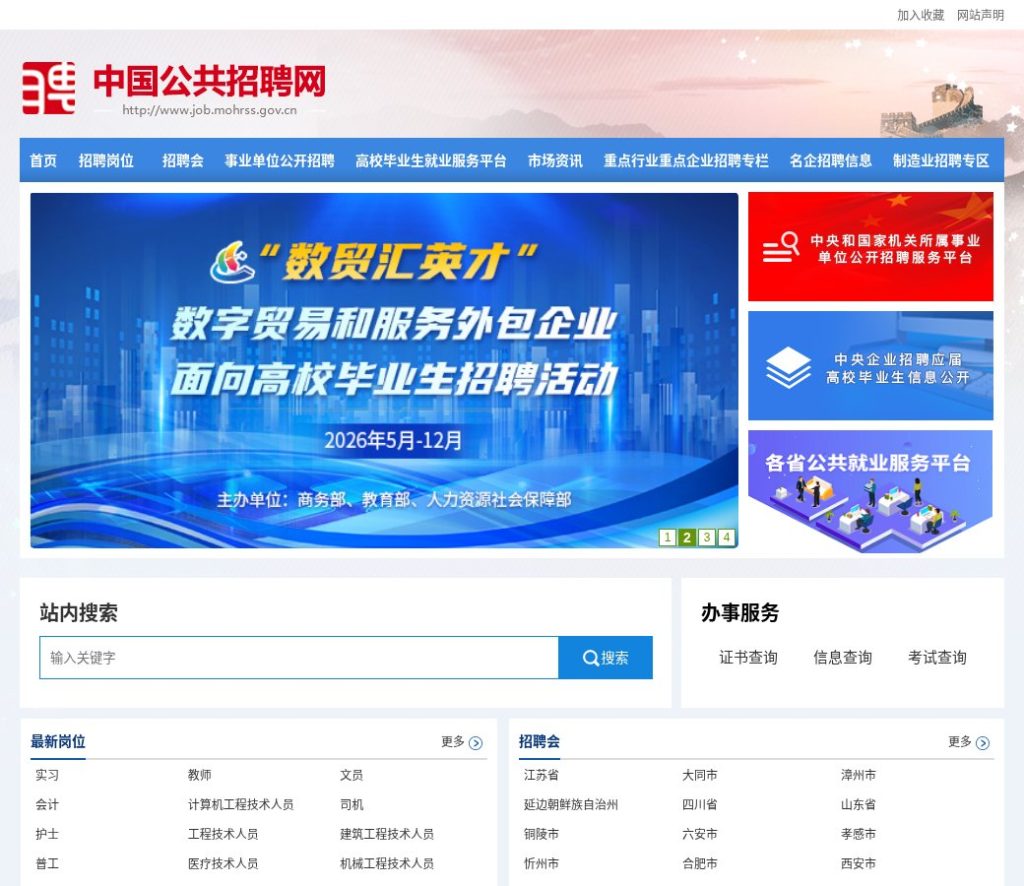Screen dimensions: 1024x886
Task: Open 证书查询 service
Action: [748, 657]
